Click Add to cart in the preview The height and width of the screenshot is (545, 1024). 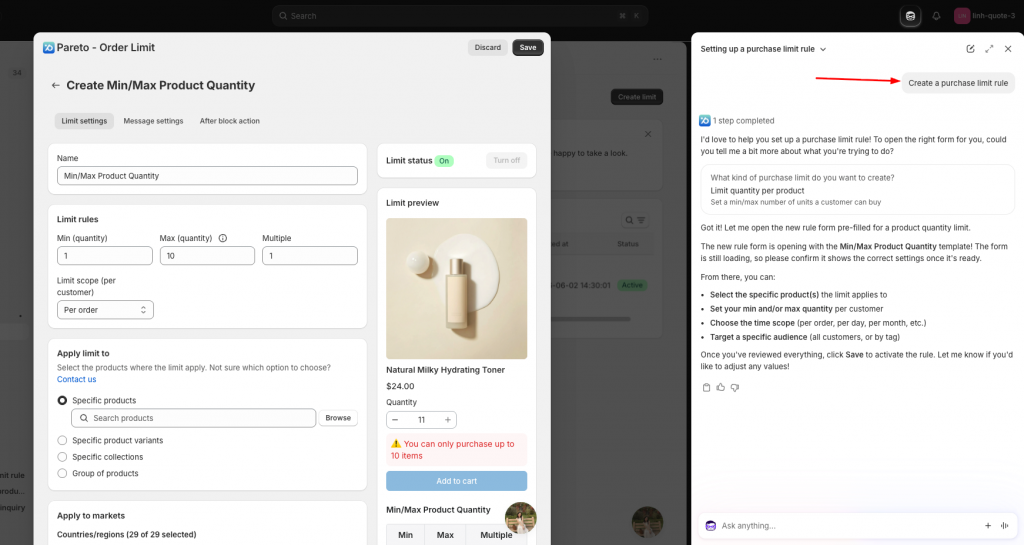tap(456, 481)
